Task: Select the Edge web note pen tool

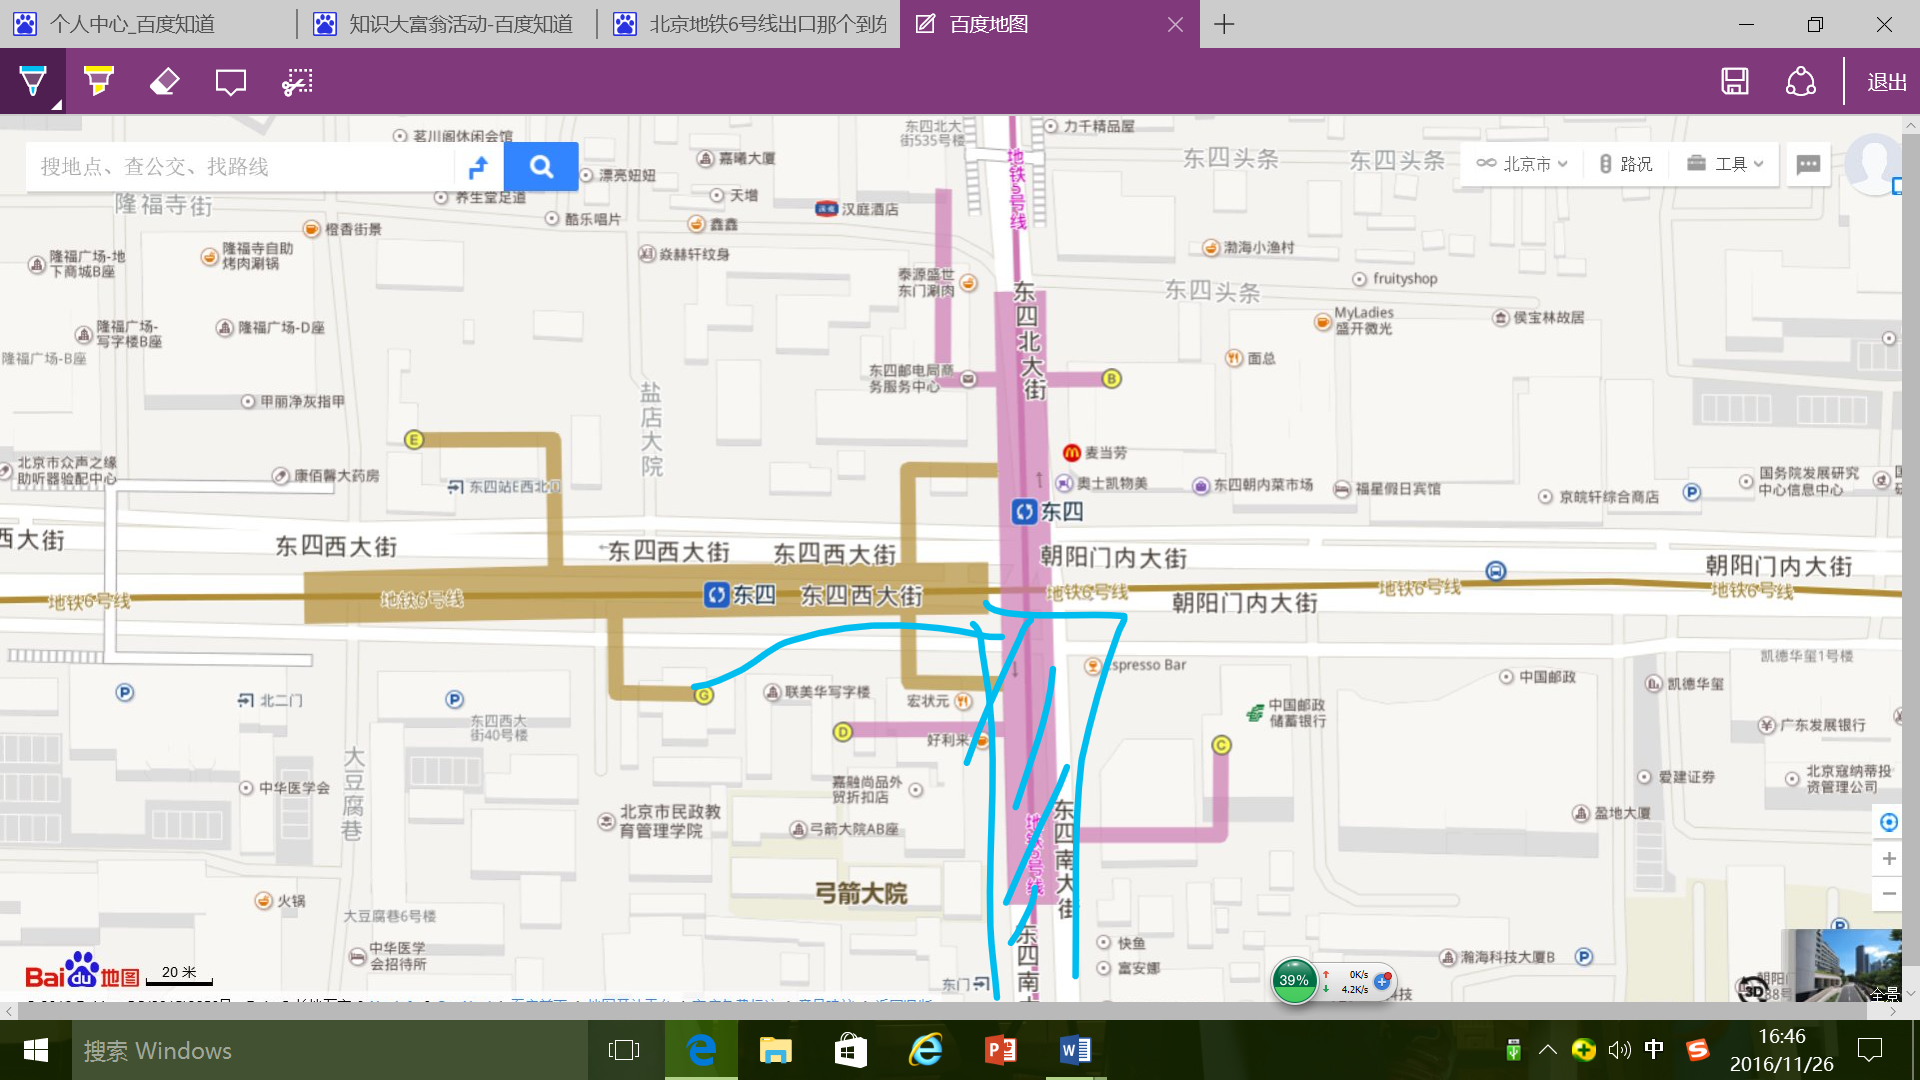Action: tap(33, 81)
